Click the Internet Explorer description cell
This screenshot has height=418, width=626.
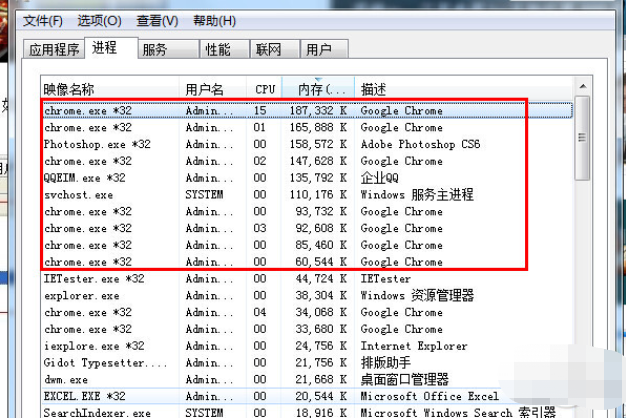[414, 346]
